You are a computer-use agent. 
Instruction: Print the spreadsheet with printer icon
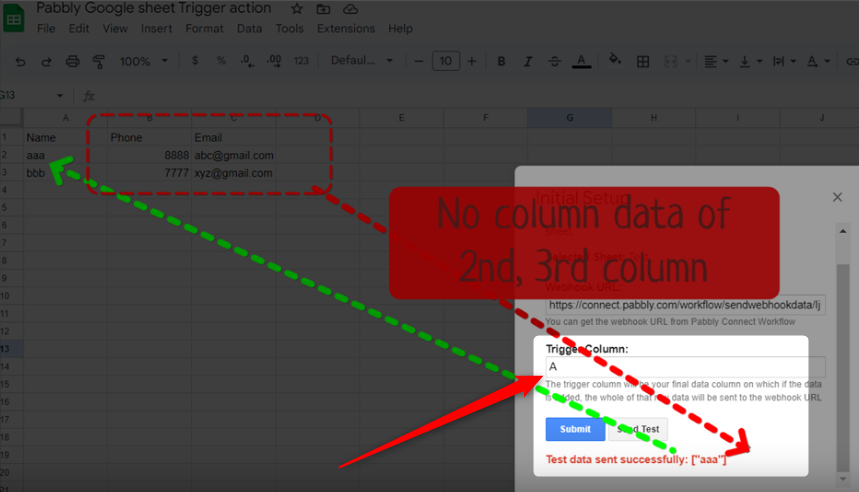click(x=72, y=61)
